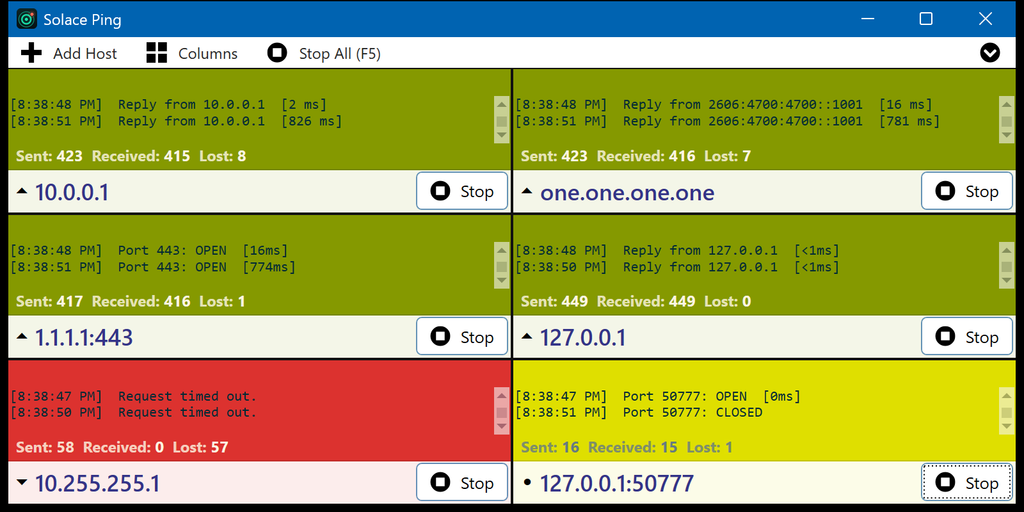Viewport: 1024px width, 512px height.
Task: Click the plus icon for Add Host
Action: pos(31,53)
